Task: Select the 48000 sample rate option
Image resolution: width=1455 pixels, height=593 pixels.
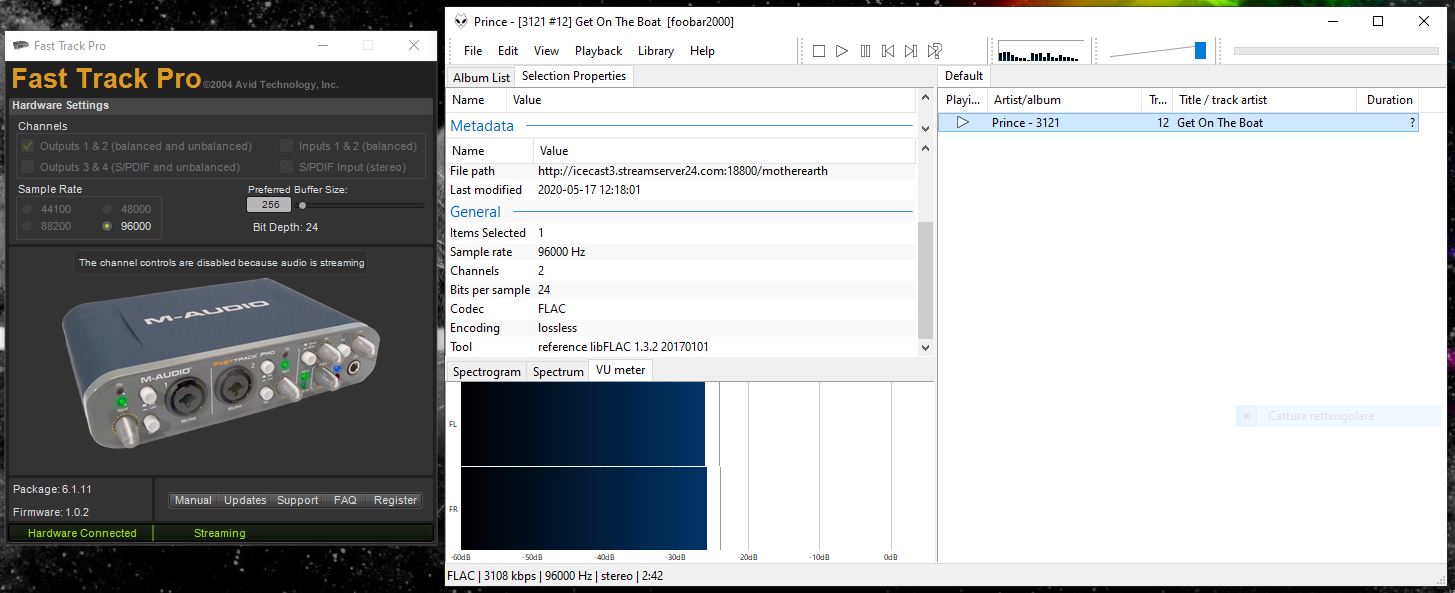Action: click(x=108, y=209)
